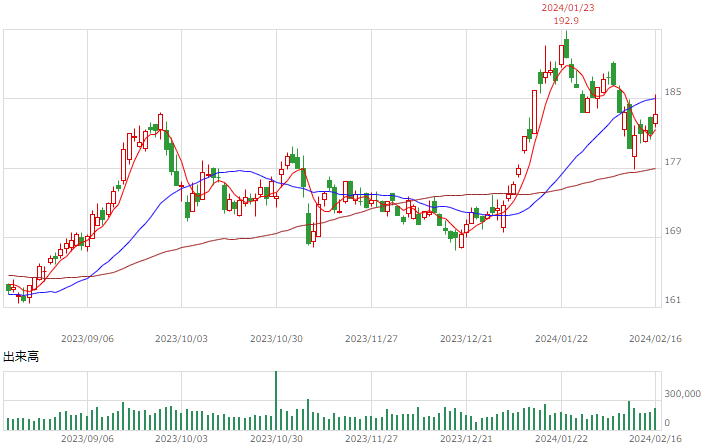Click 2023/12/21 date under price chart
The image size is (702, 446).
[466, 339]
